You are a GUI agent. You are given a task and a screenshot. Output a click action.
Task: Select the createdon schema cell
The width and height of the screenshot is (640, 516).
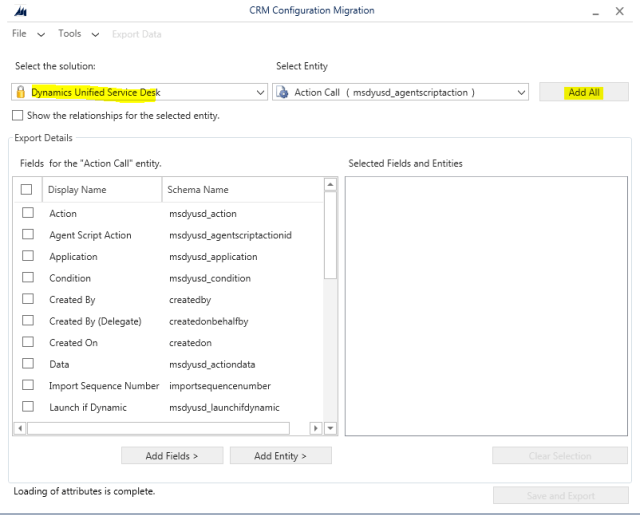click(x=190, y=343)
